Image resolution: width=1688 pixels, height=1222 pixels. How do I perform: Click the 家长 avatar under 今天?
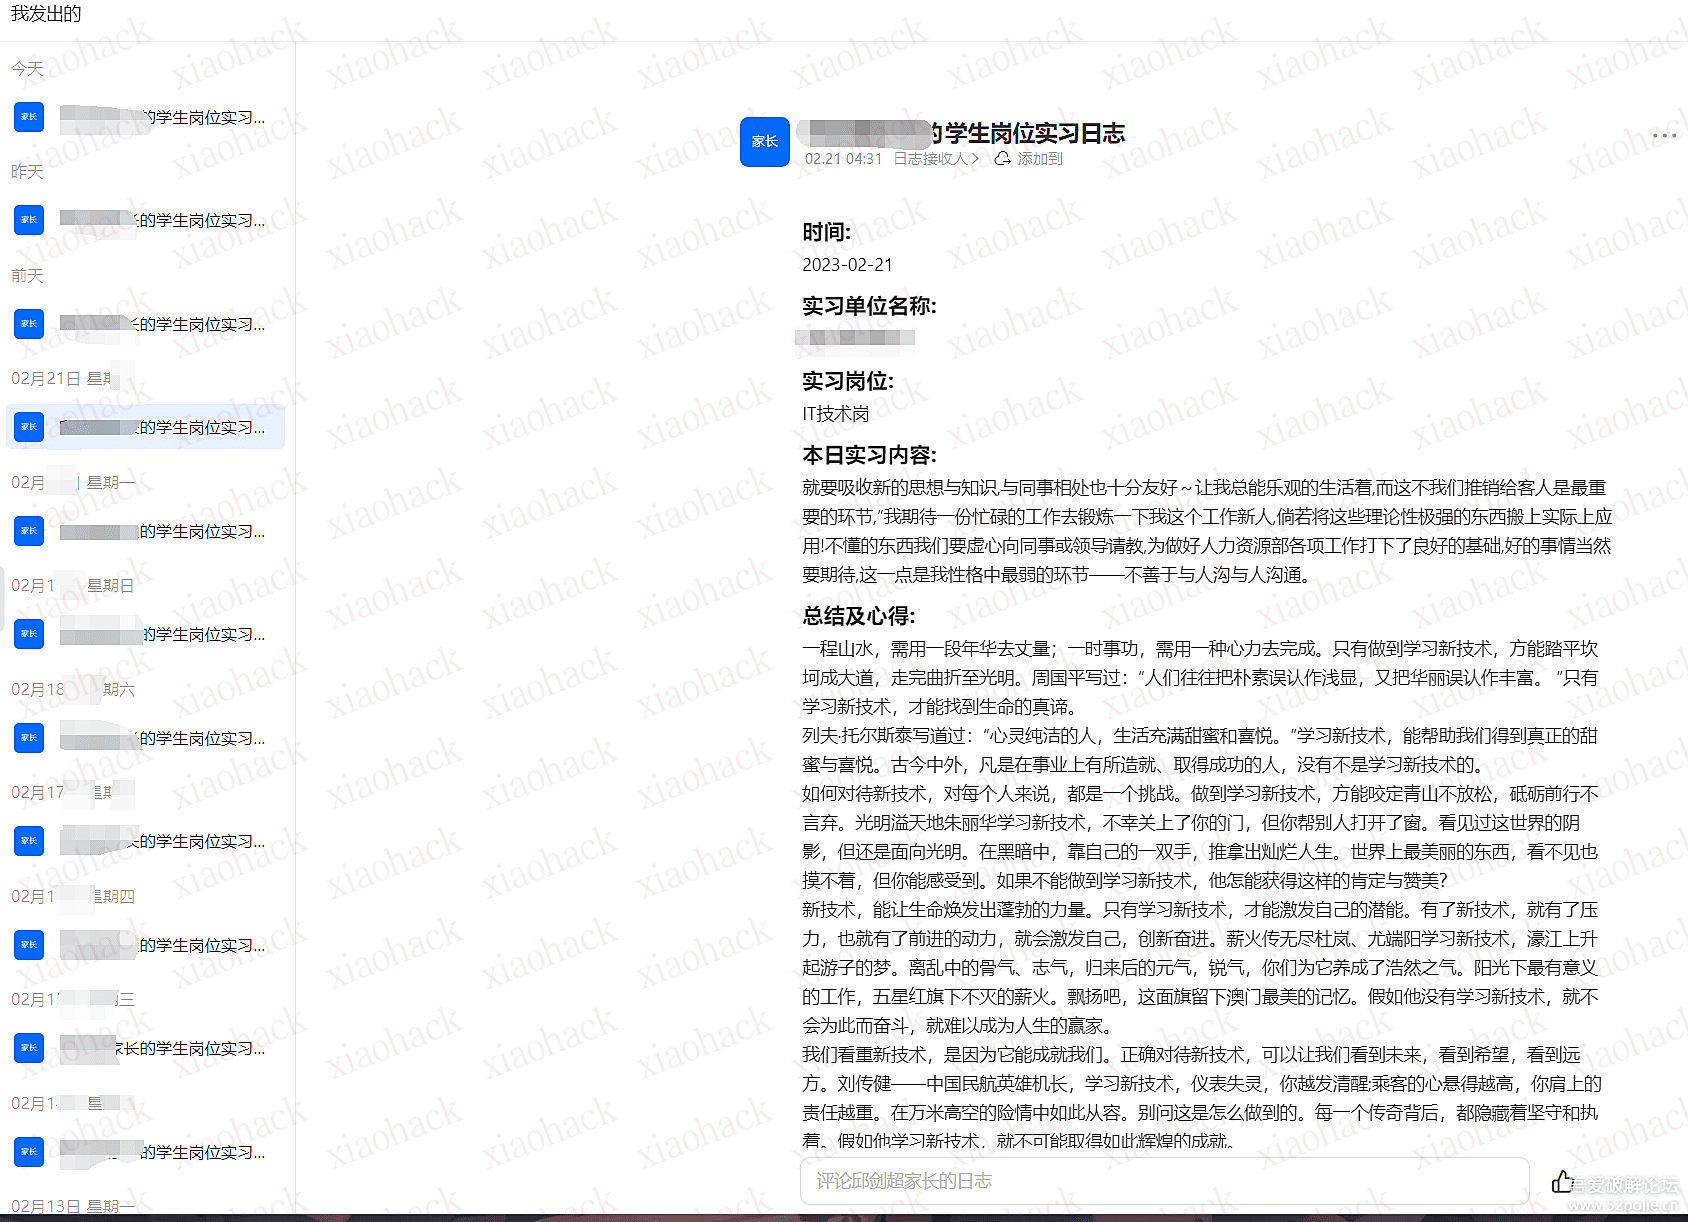pos(29,117)
